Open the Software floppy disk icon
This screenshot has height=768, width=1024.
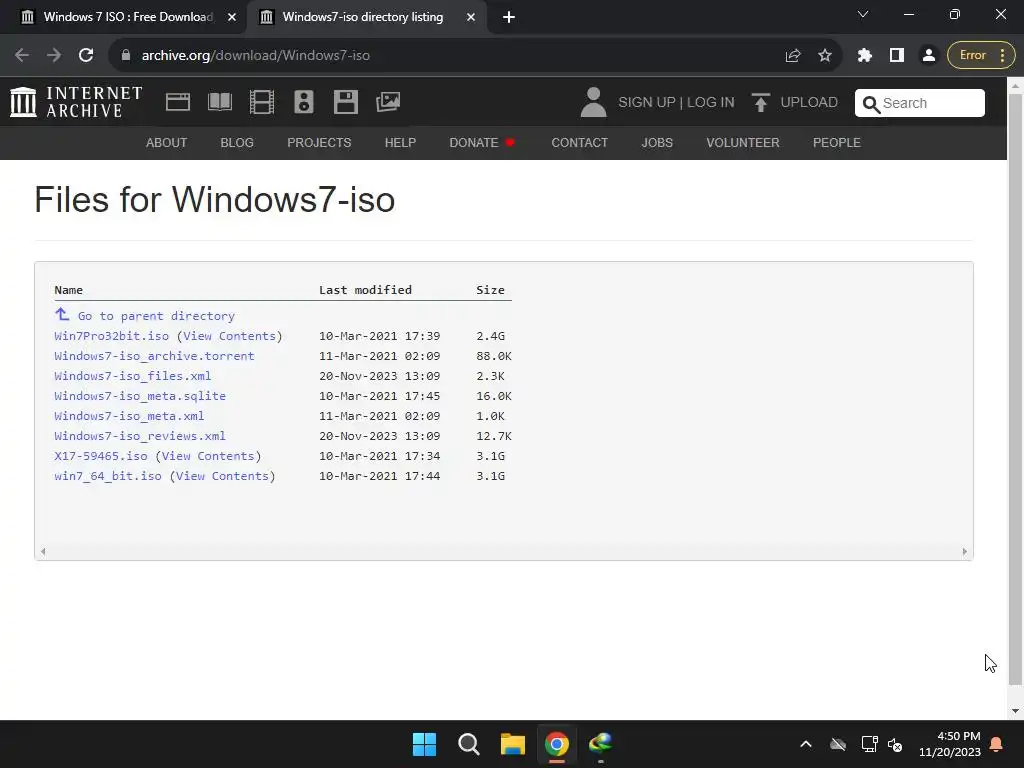point(345,102)
